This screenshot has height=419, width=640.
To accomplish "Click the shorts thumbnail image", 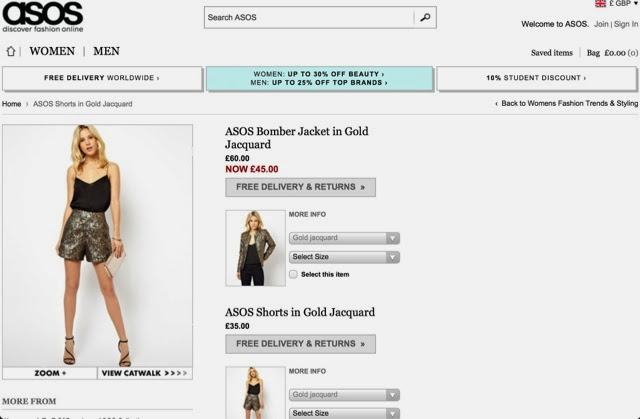I will [256, 392].
